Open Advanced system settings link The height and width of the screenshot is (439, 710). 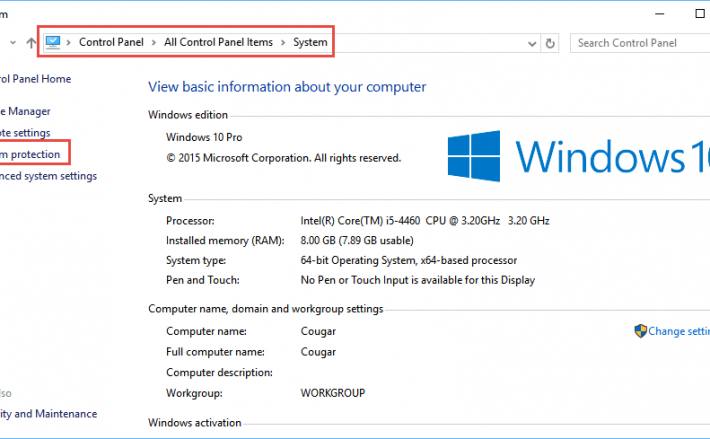point(48,176)
